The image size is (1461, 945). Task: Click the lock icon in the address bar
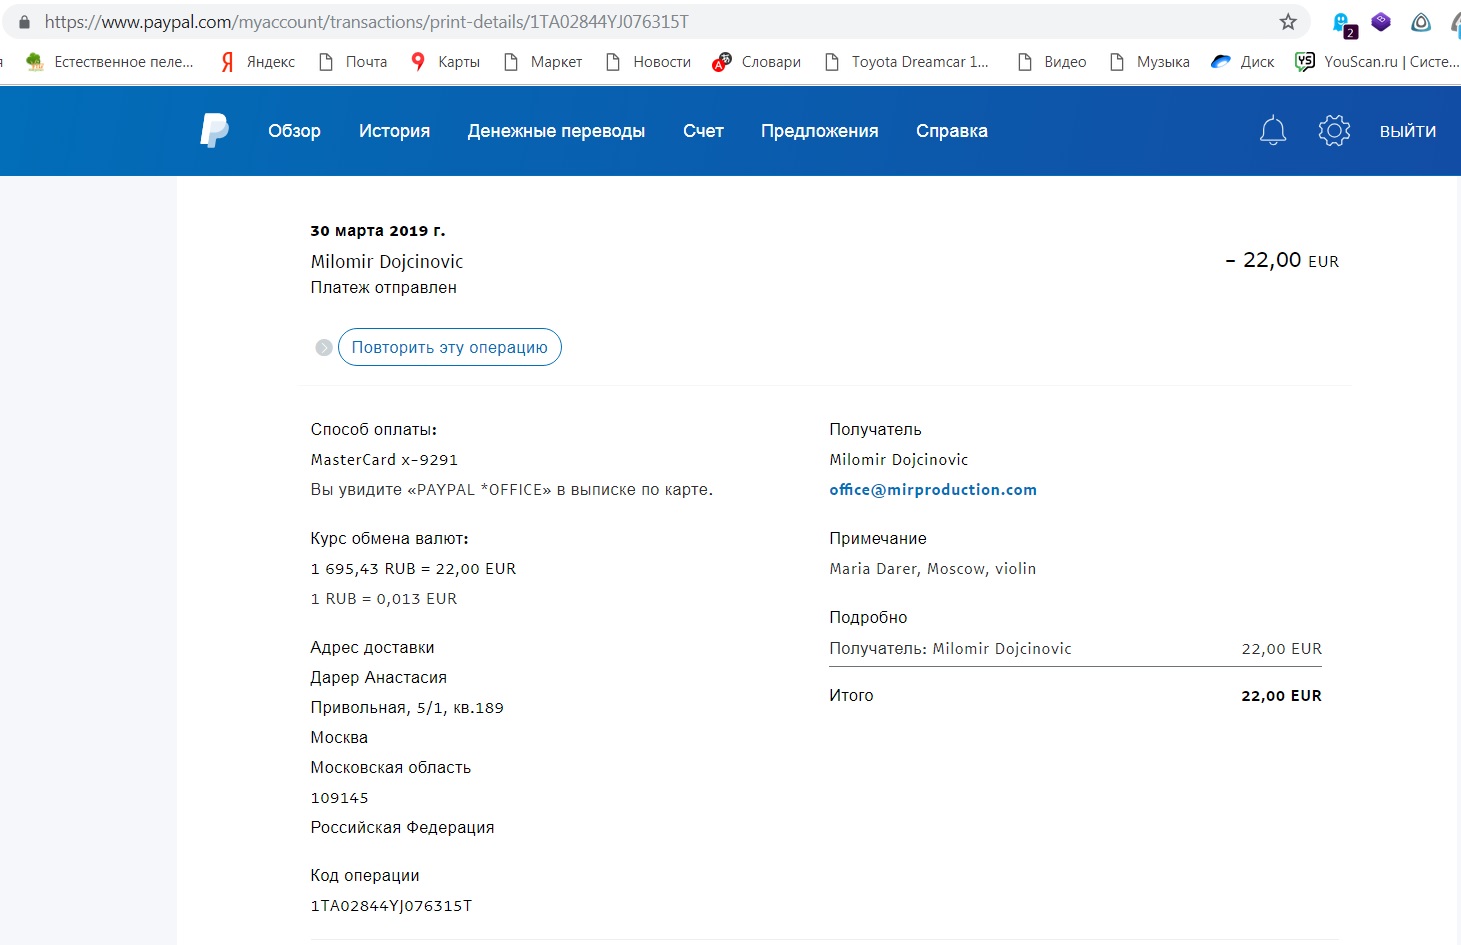(24, 22)
